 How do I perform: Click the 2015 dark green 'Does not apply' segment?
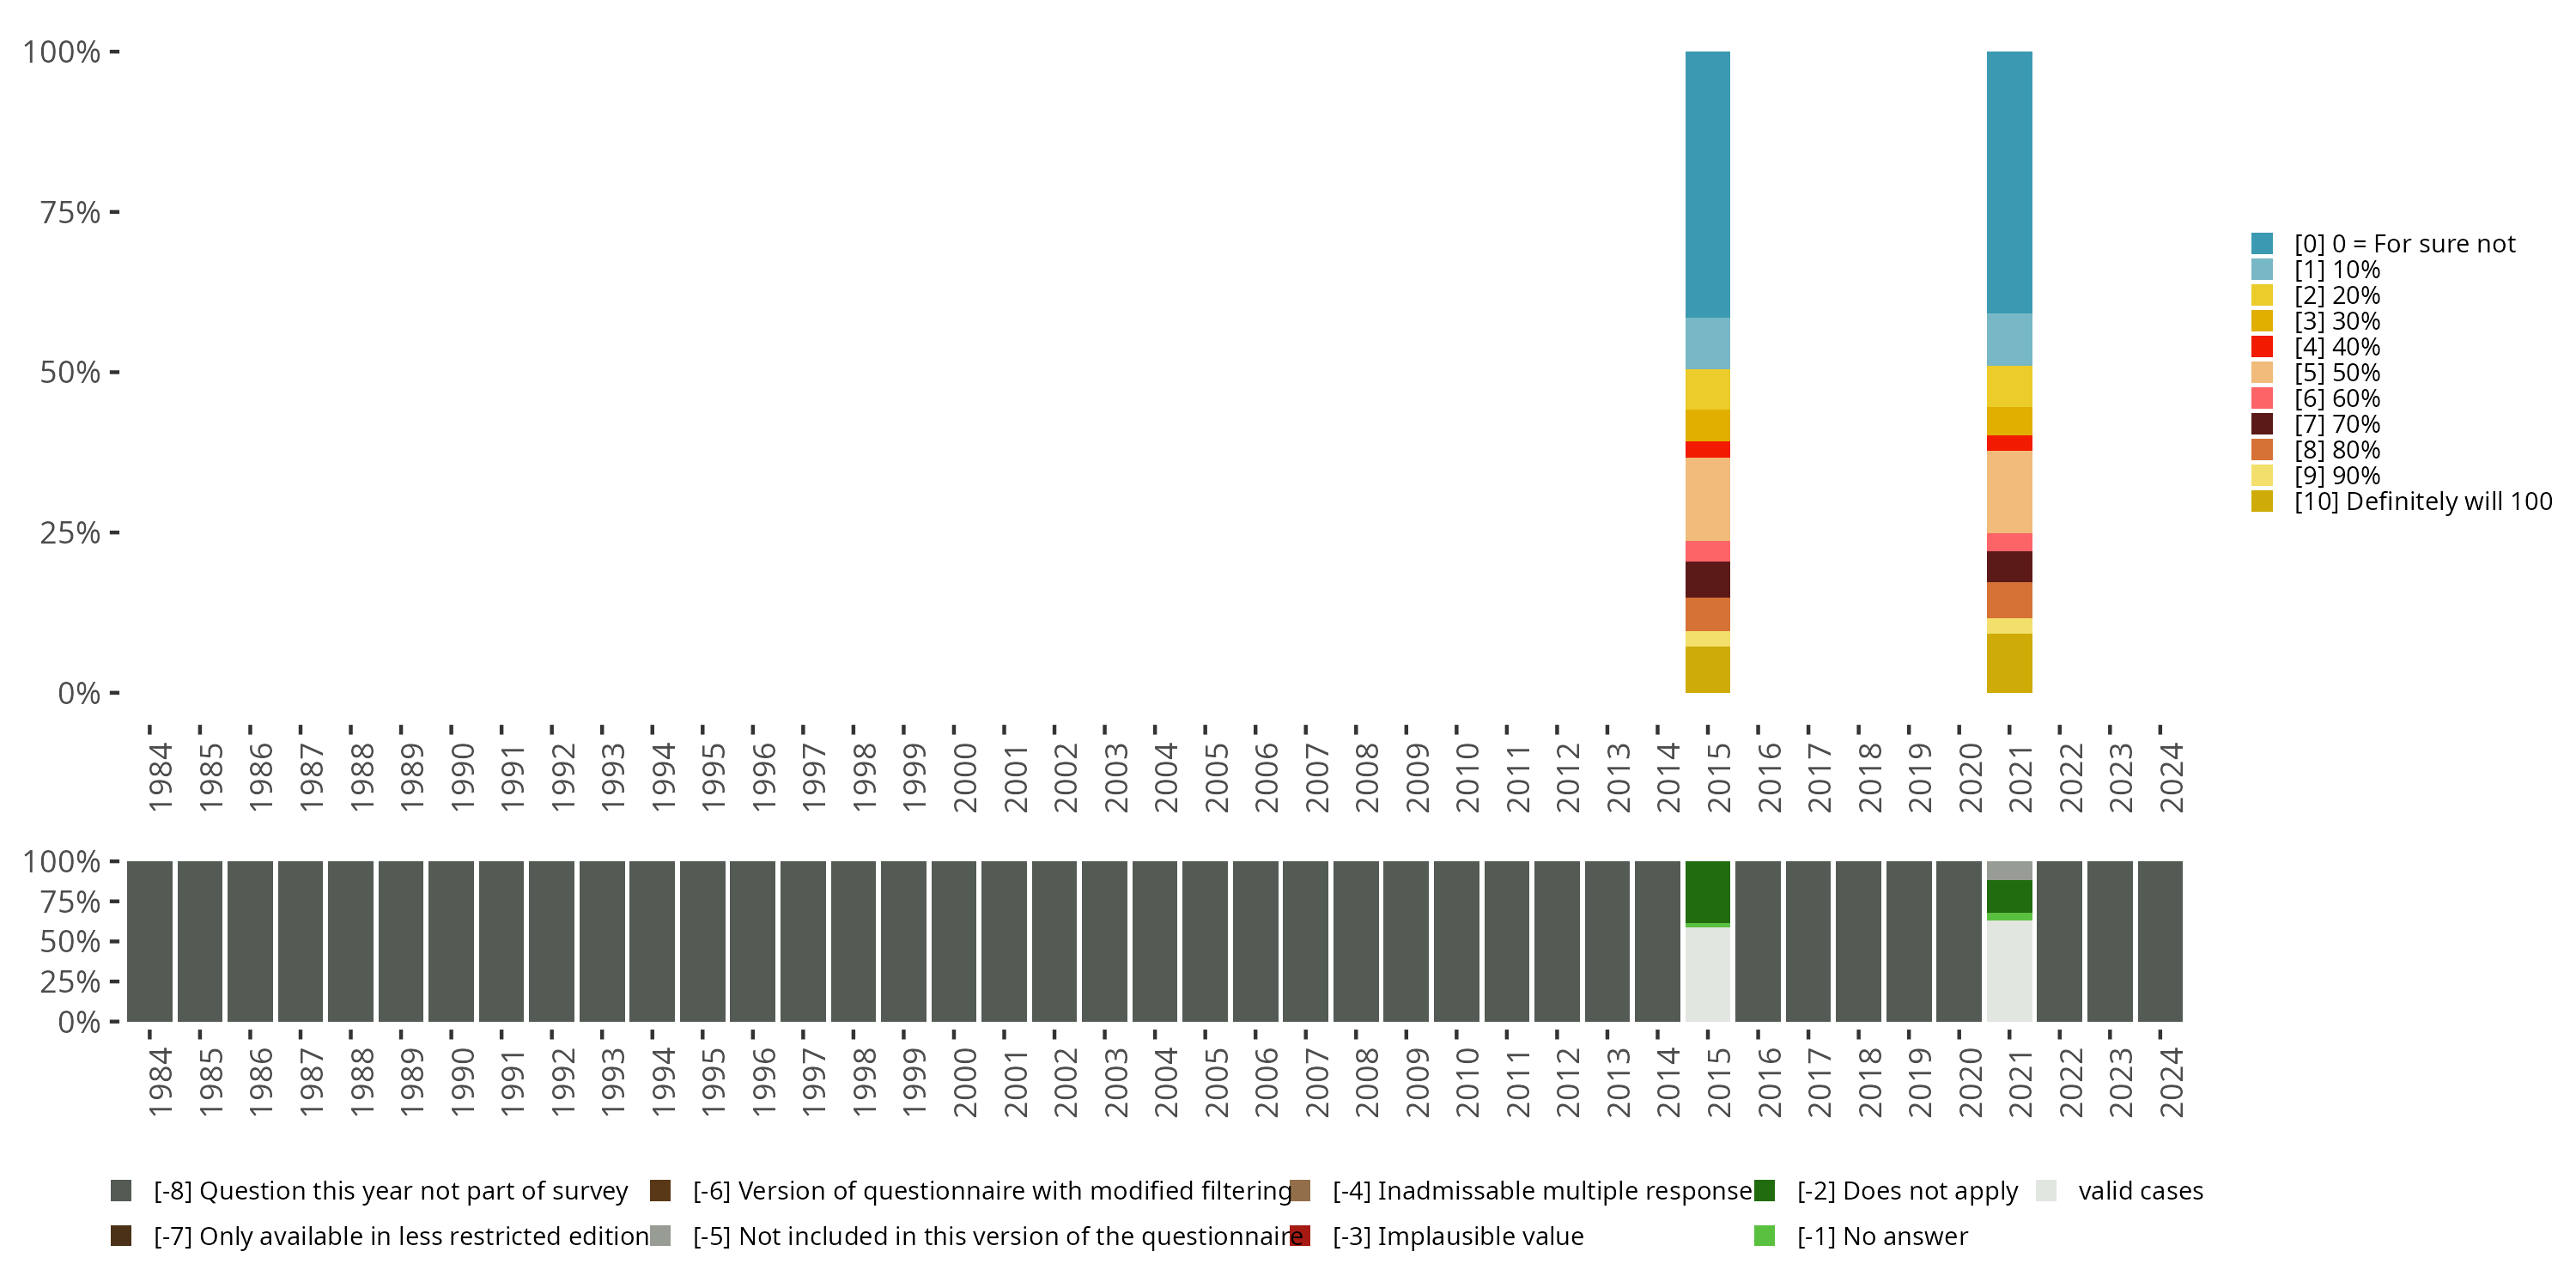[x=1707, y=891]
